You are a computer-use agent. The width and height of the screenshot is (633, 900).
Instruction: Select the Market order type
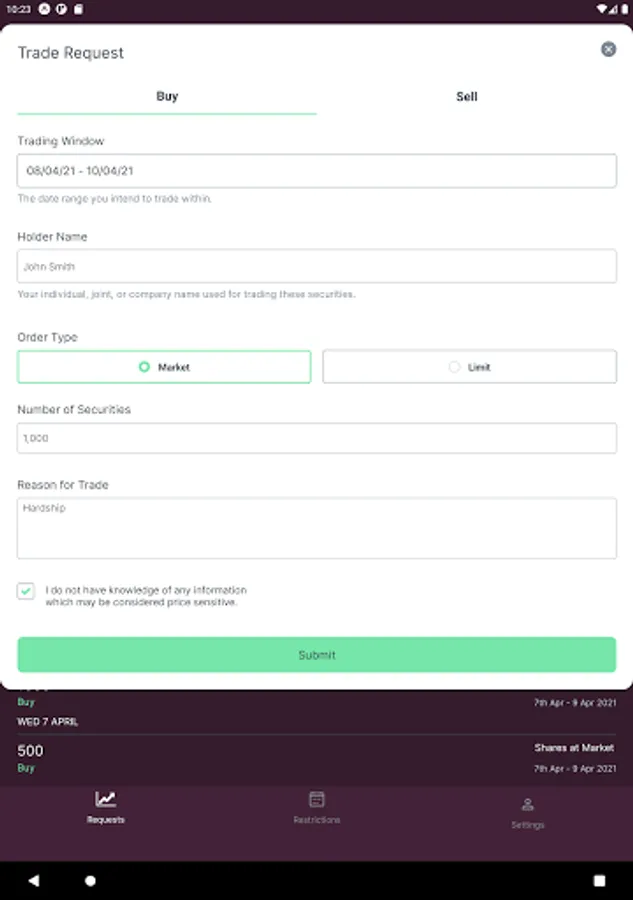coord(164,367)
